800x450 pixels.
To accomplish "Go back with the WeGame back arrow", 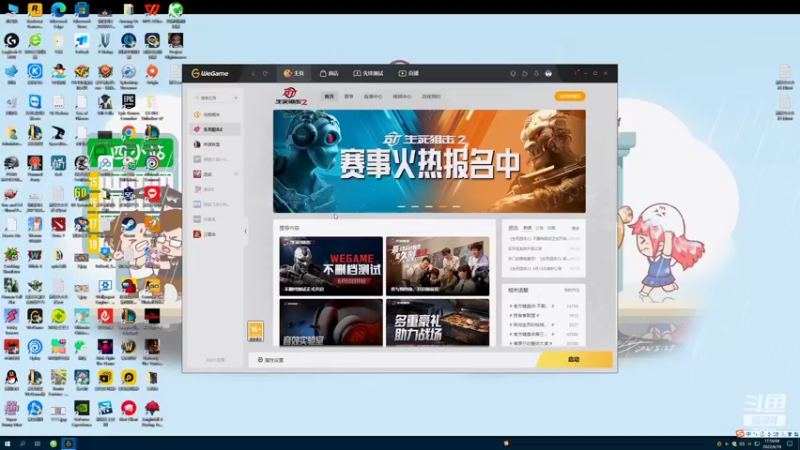I will click(254, 73).
